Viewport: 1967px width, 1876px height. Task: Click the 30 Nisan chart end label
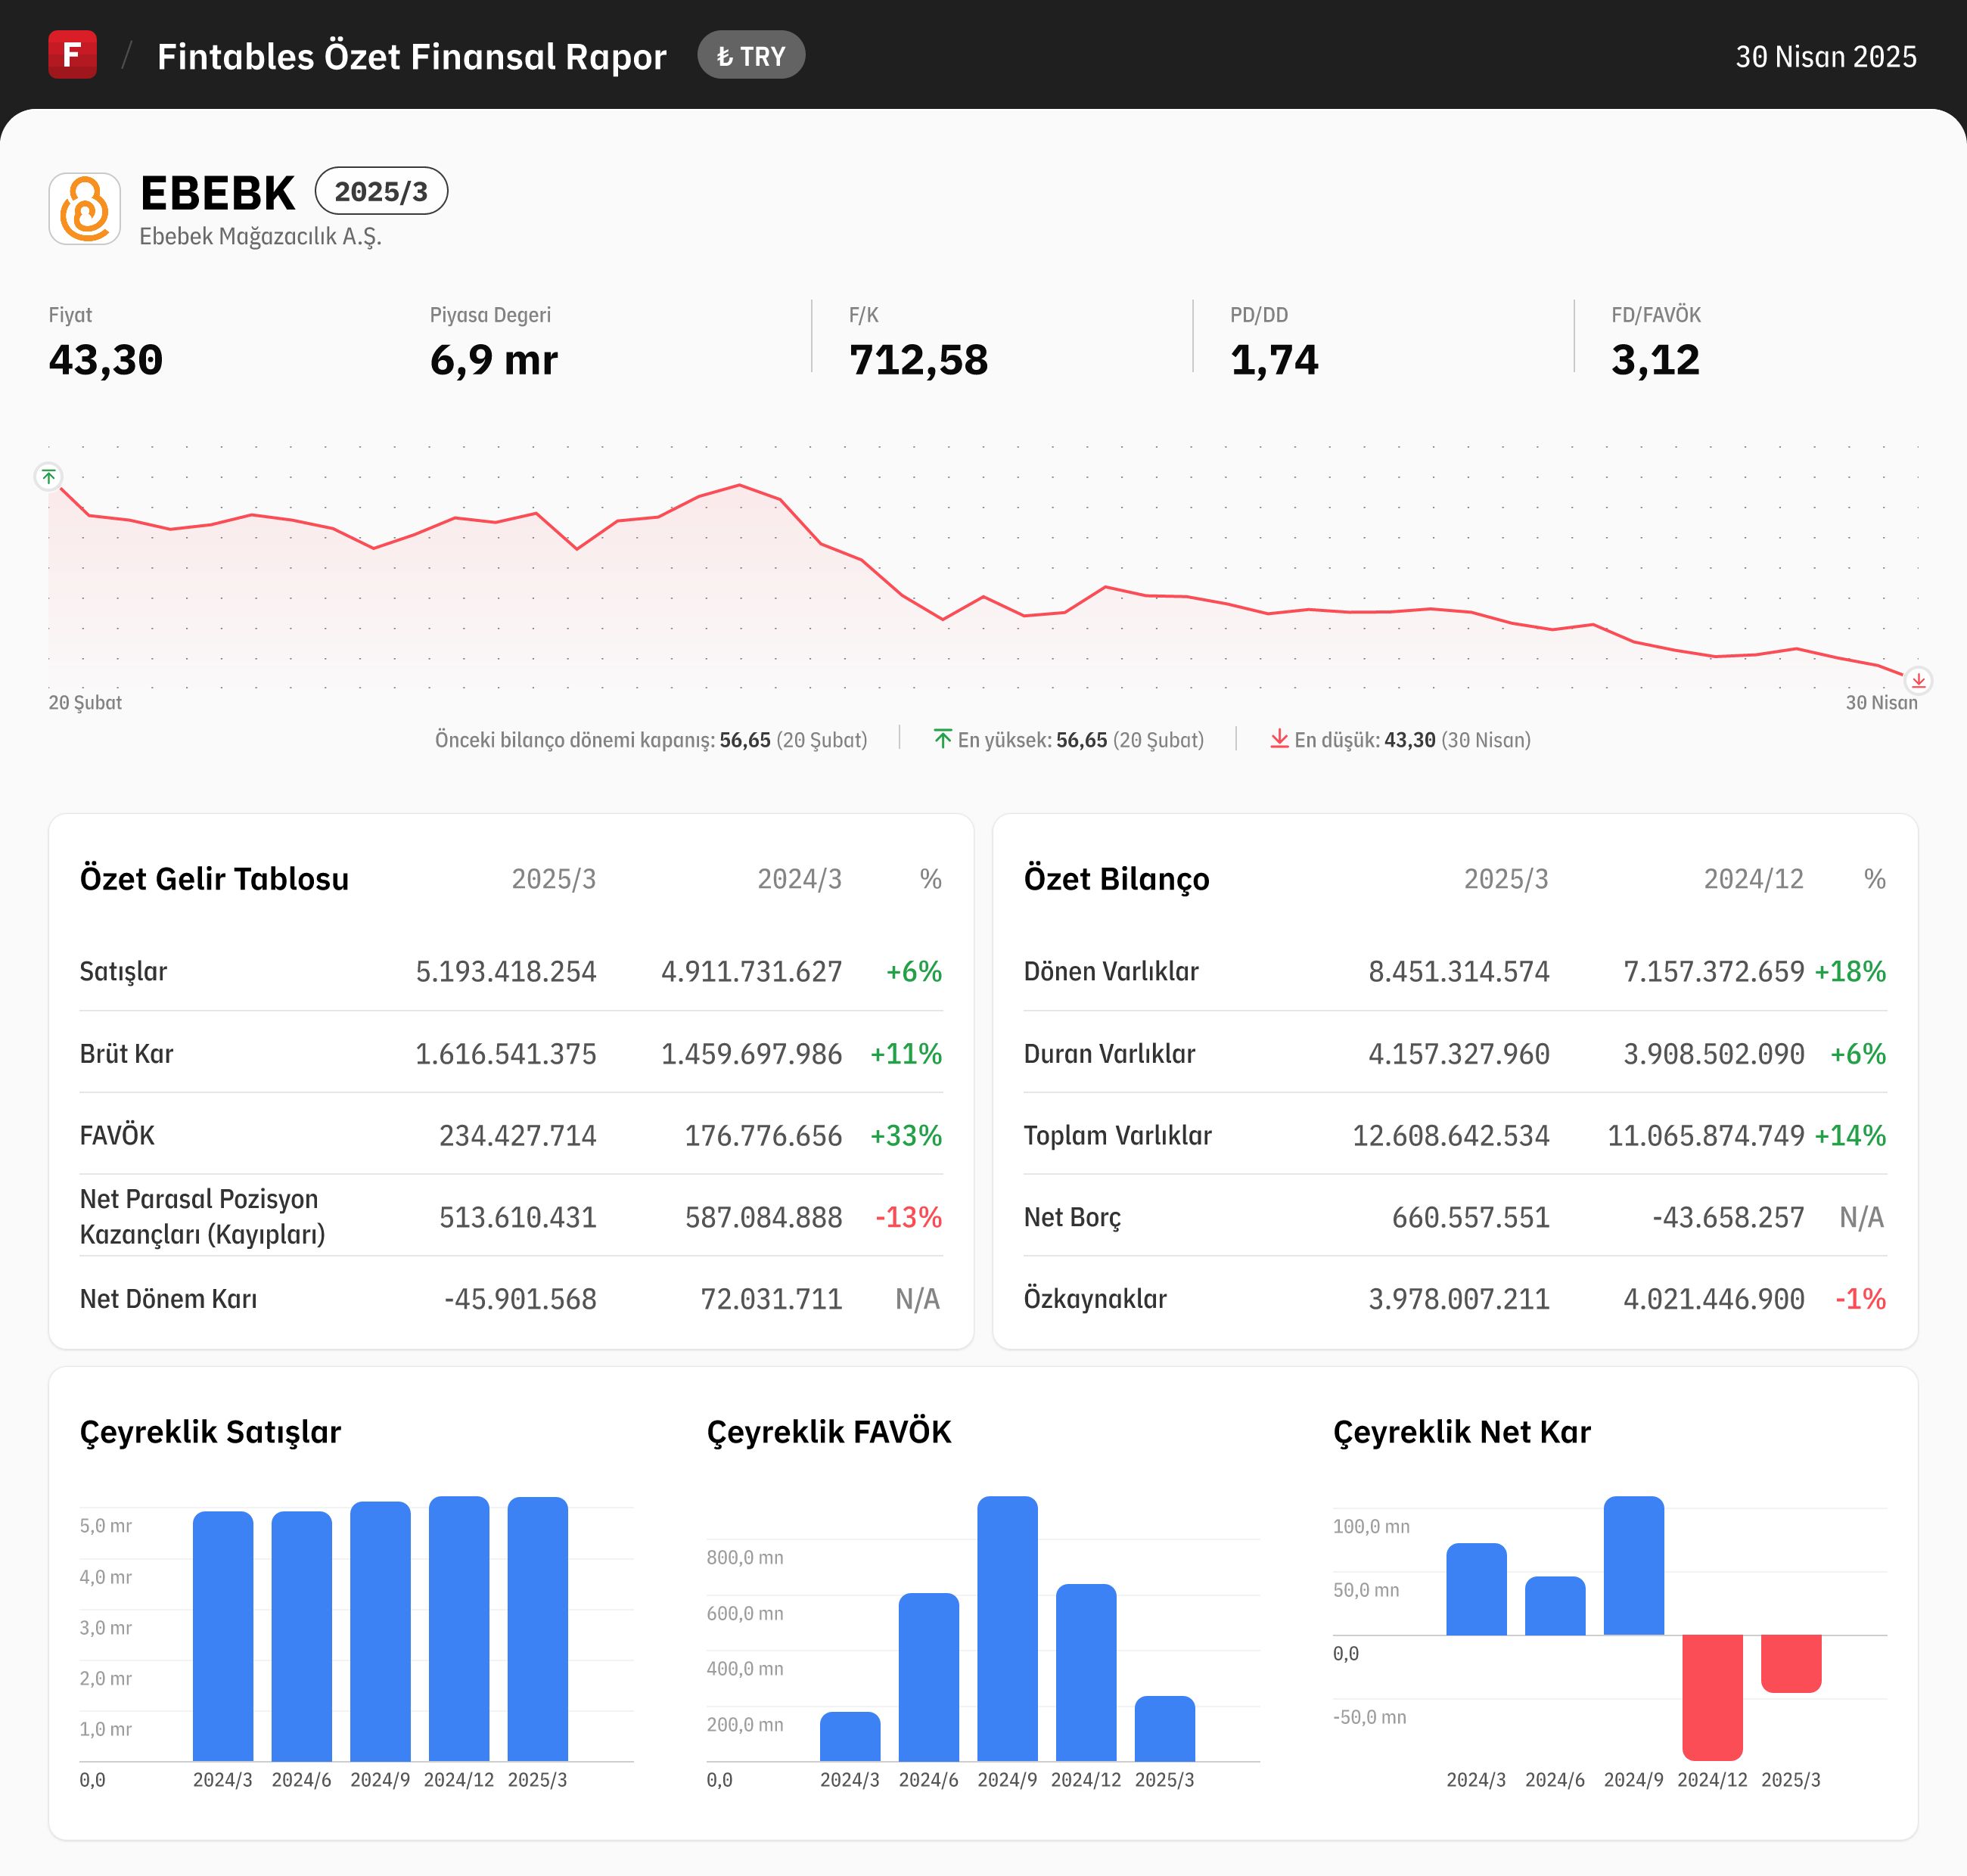tap(1881, 703)
